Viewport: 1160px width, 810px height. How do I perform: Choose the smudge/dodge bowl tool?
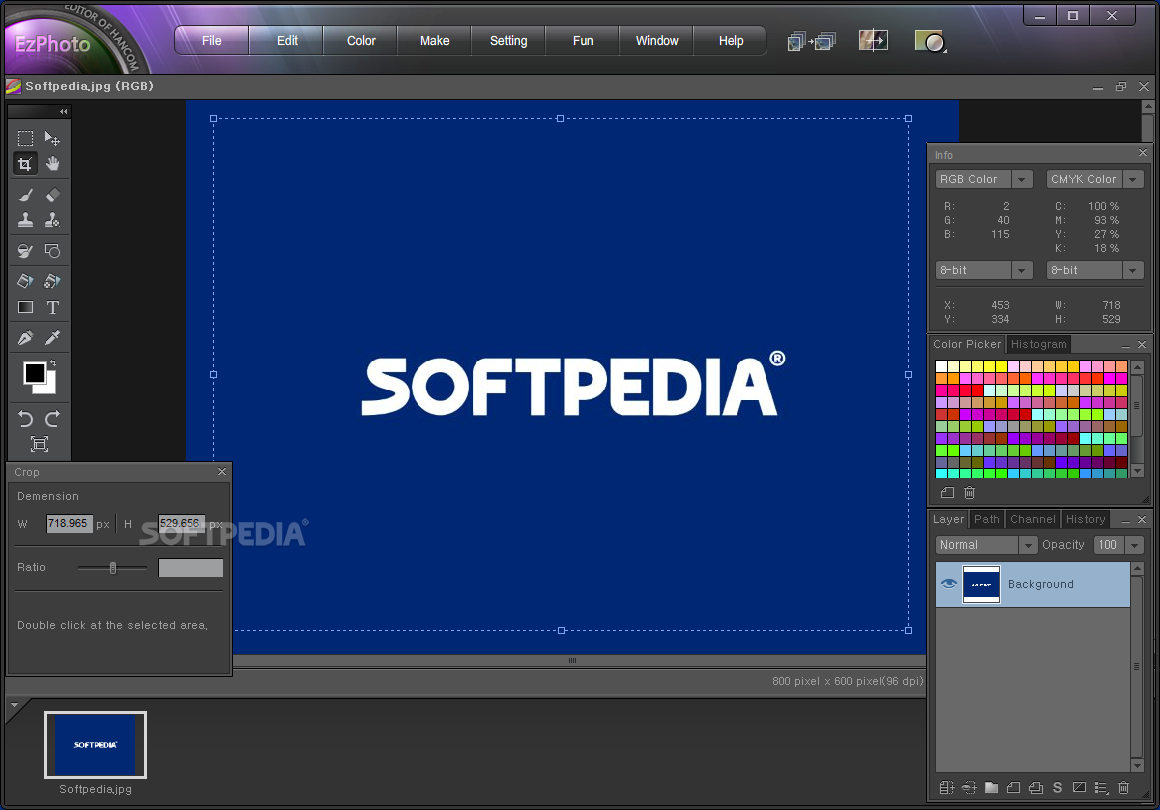(x=25, y=251)
